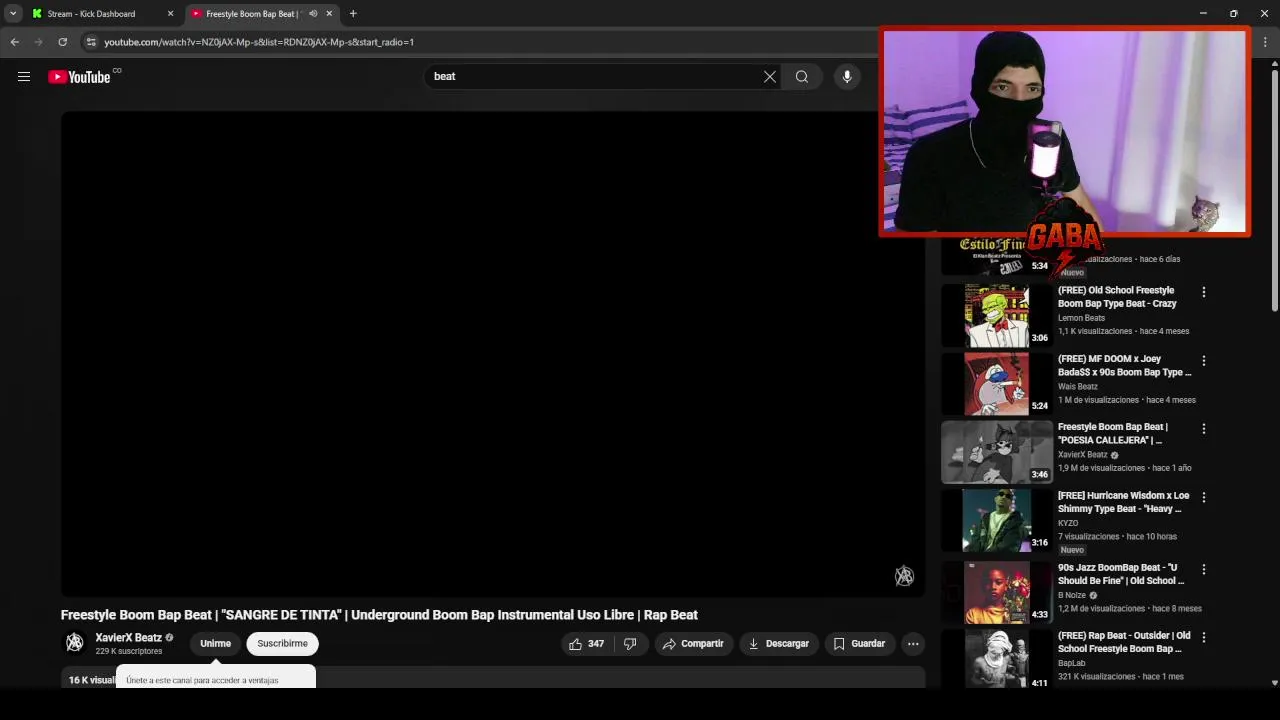
Task: Open more actions three-dot menu under video
Action: point(913,644)
